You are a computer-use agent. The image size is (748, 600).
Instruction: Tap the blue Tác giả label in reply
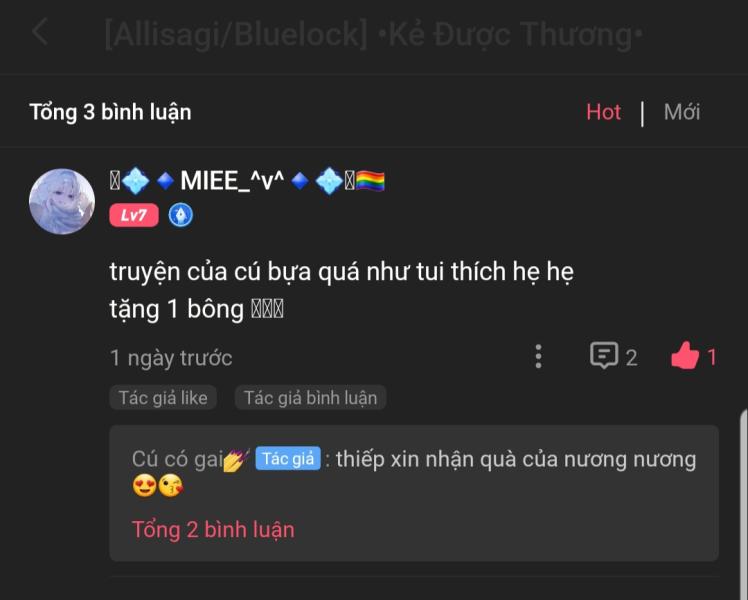point(288,459)
